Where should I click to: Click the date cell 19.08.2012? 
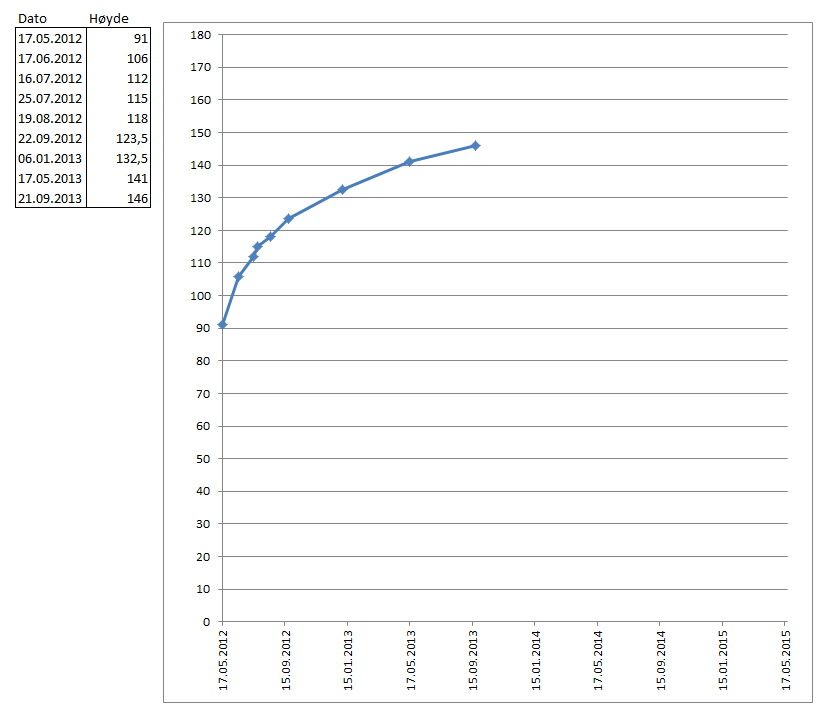[x=50, y=119]
